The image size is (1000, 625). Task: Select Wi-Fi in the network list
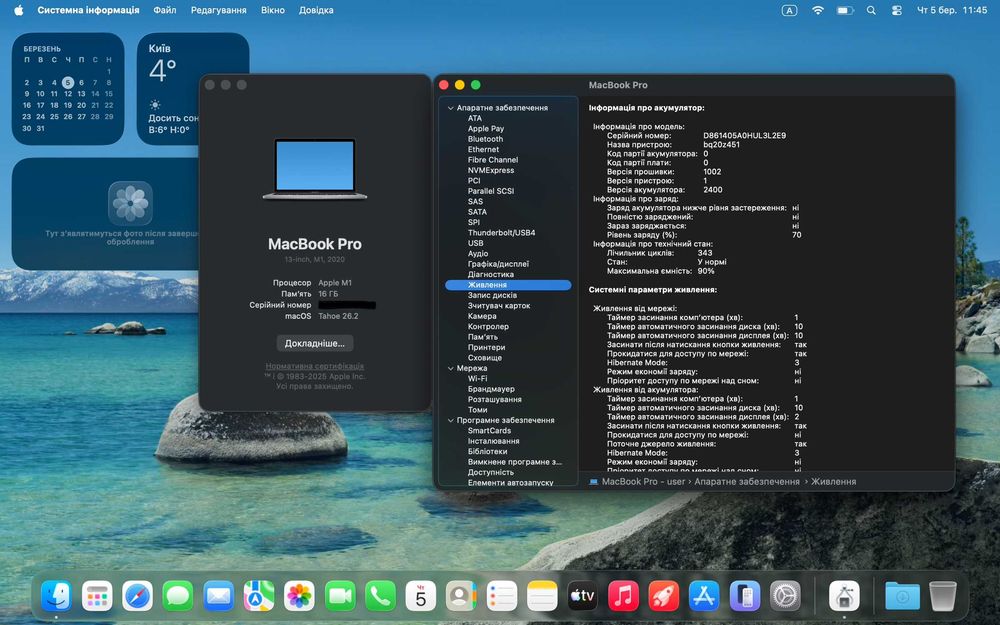pyautogui.click(x=477, y=379)
